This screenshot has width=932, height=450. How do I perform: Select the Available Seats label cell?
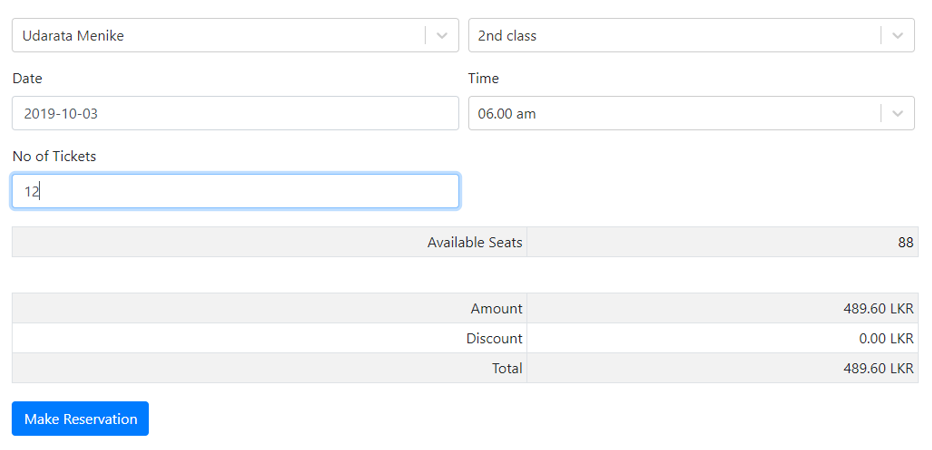click(474, 242)
